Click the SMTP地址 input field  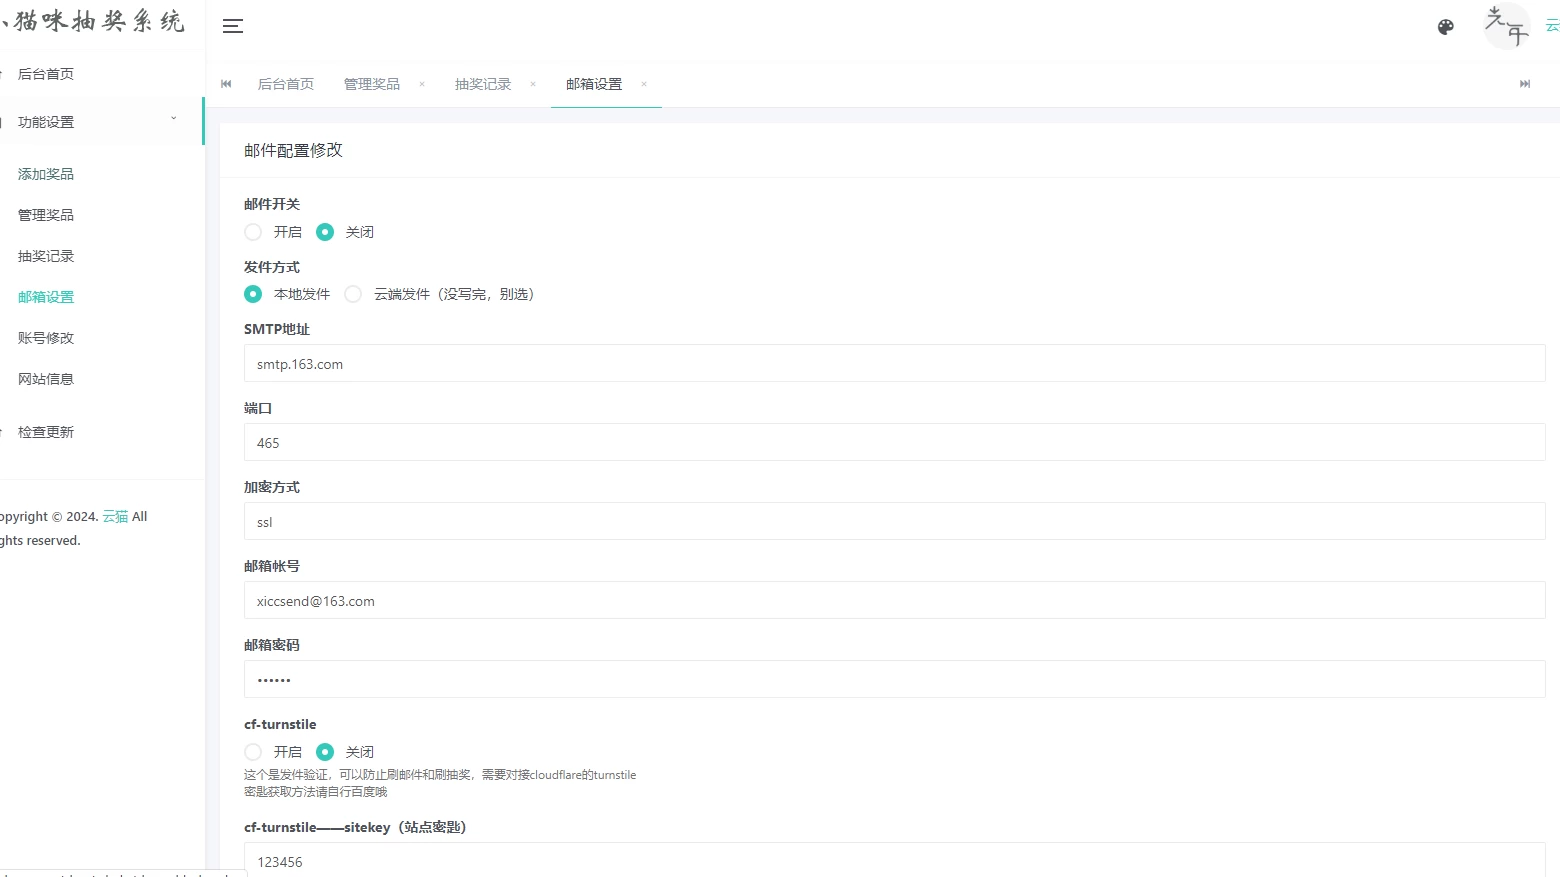(894, 364)
